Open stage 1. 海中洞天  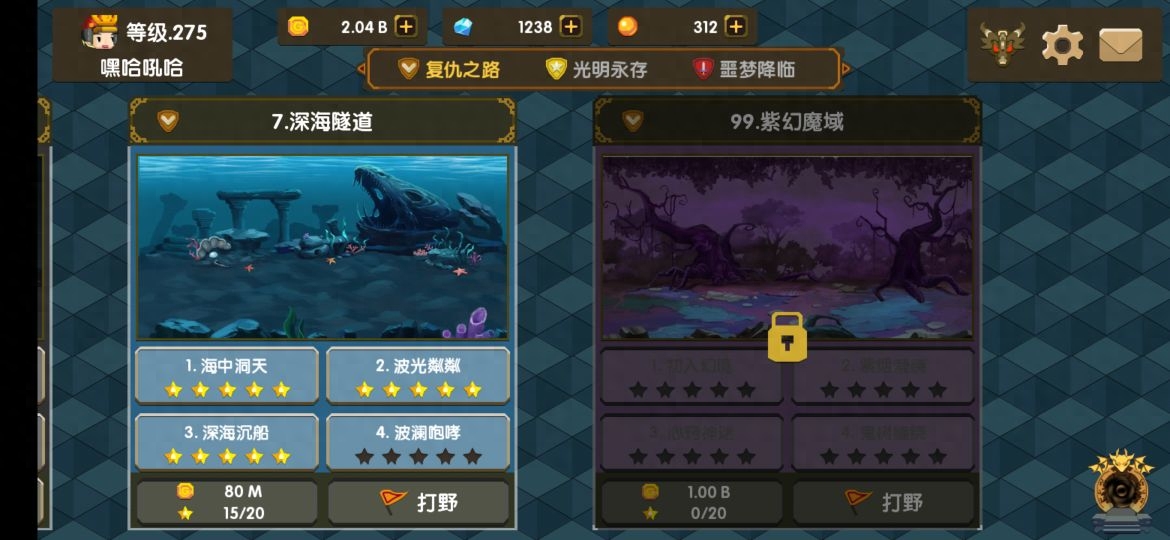227,376
